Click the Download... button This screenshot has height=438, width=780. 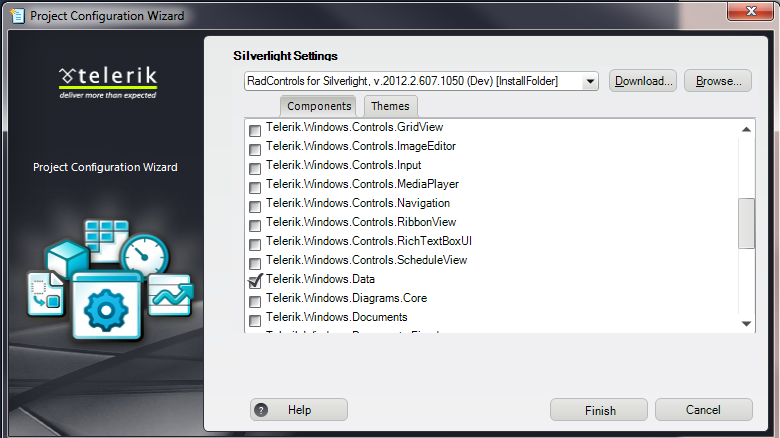[643, 81]
